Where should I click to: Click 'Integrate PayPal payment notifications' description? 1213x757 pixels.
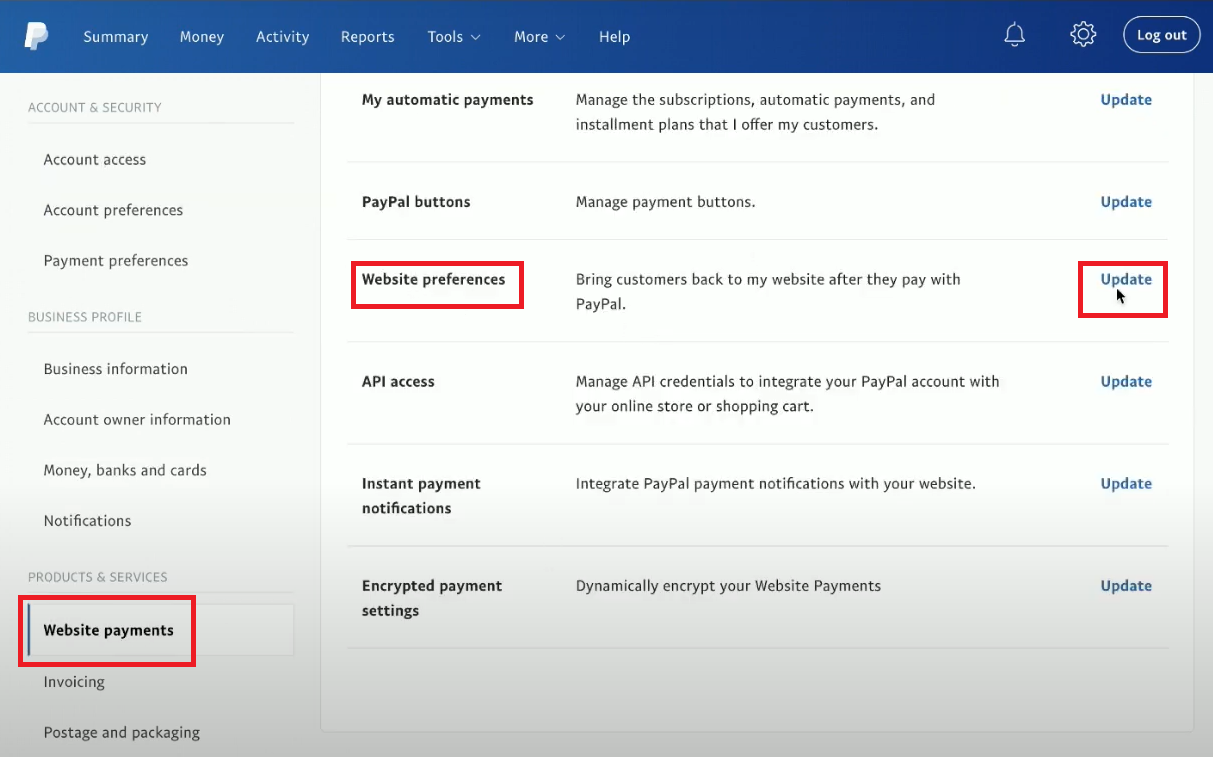775,484
